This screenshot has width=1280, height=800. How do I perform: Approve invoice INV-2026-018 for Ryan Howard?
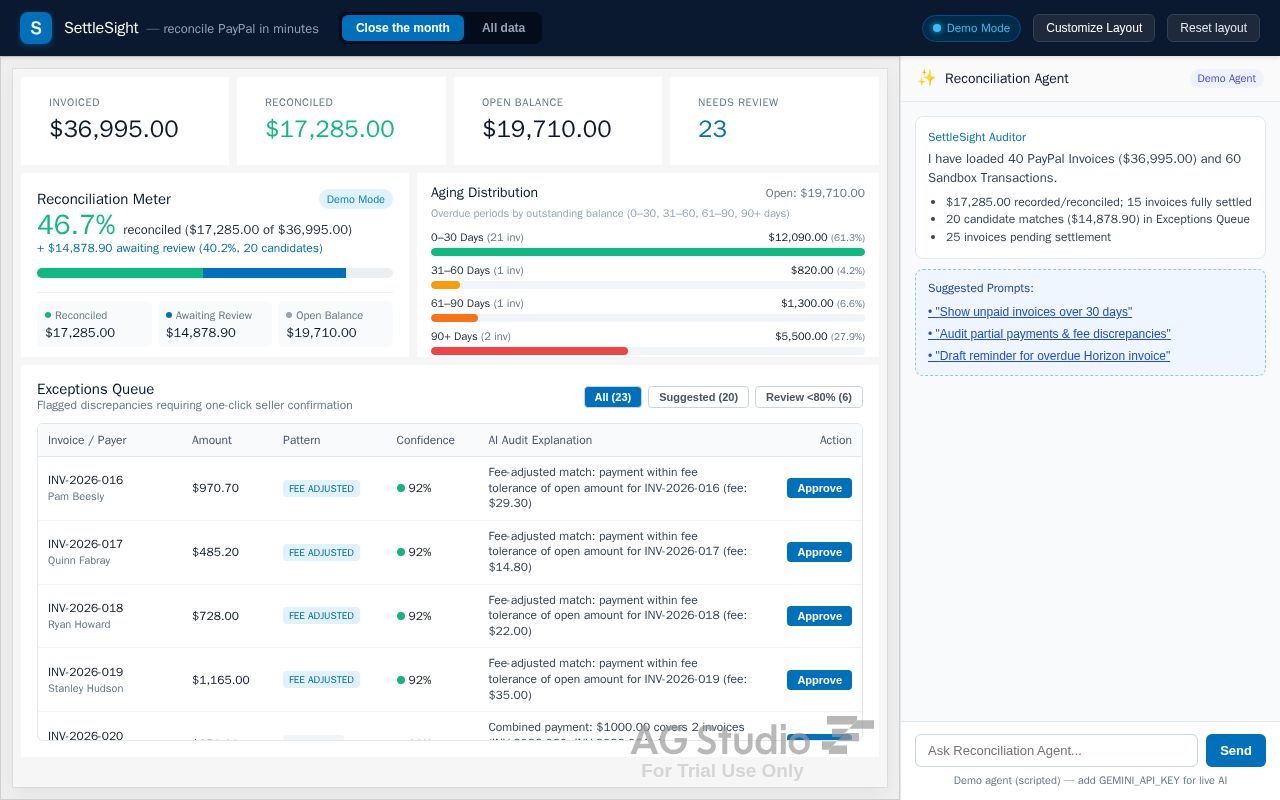pyautogui.click(x=819, y=616)
